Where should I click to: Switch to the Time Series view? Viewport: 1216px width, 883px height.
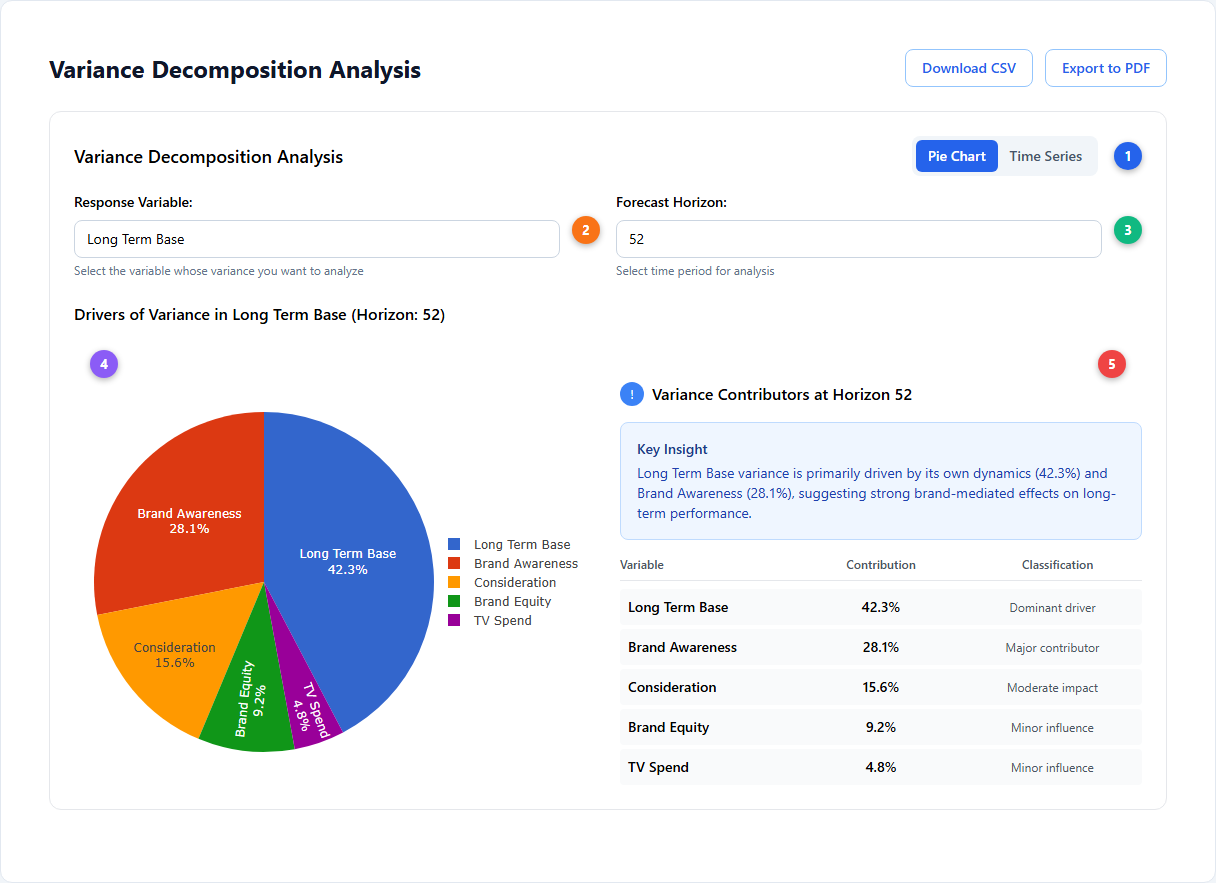click(1046, 156)
